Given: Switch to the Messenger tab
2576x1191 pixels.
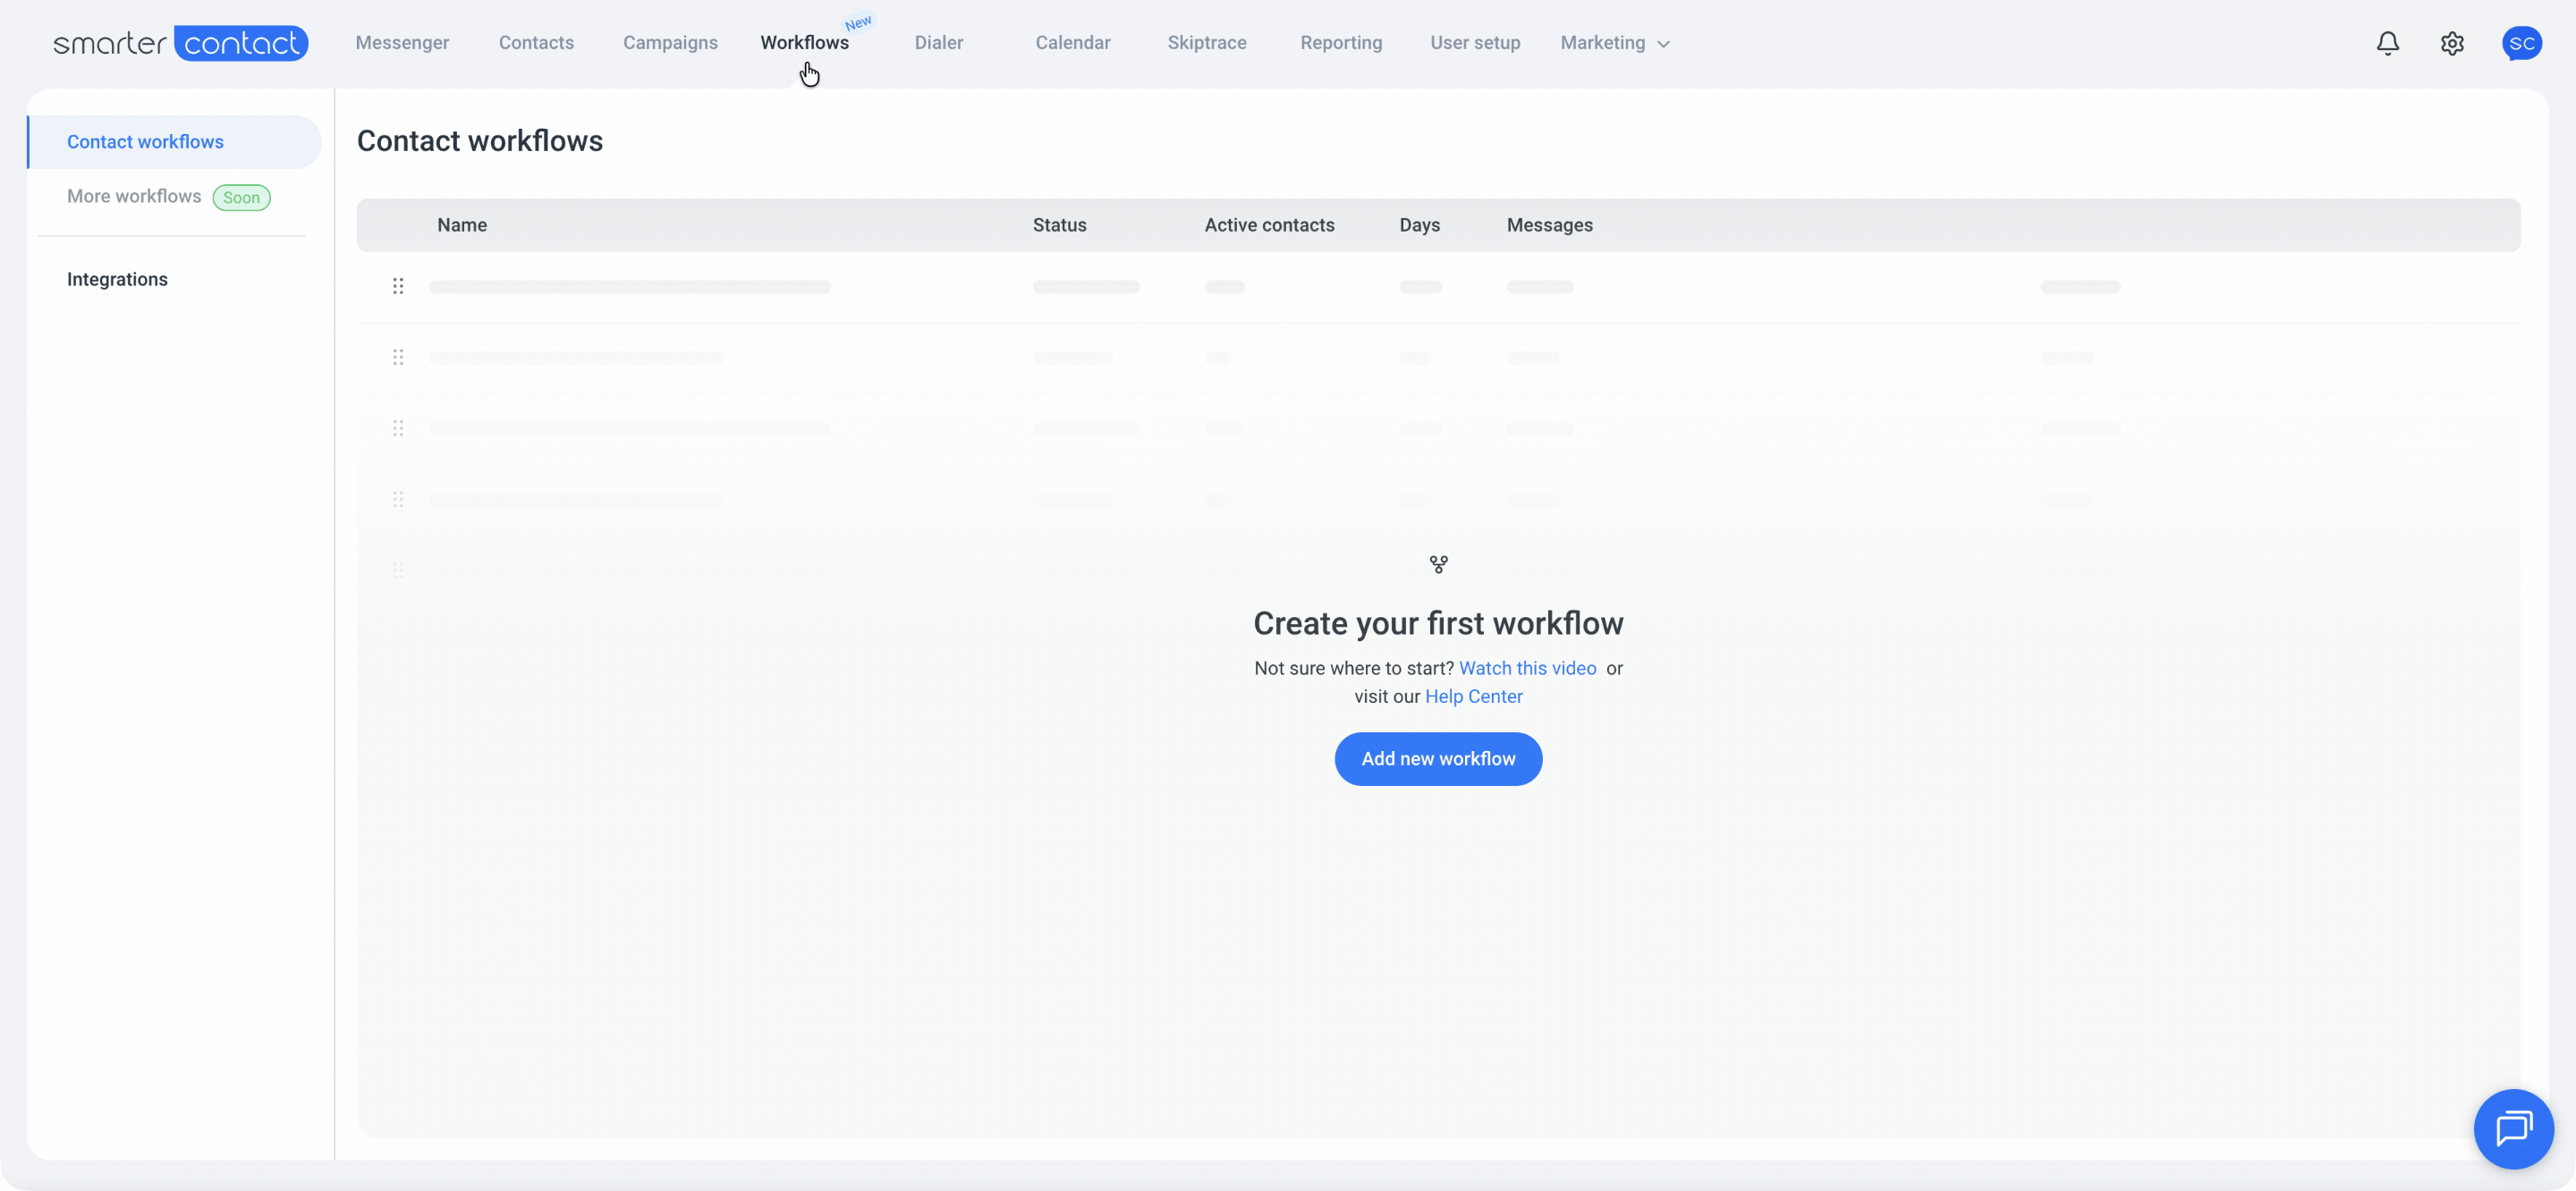Looking at the screenshot, I should point(402,43).
